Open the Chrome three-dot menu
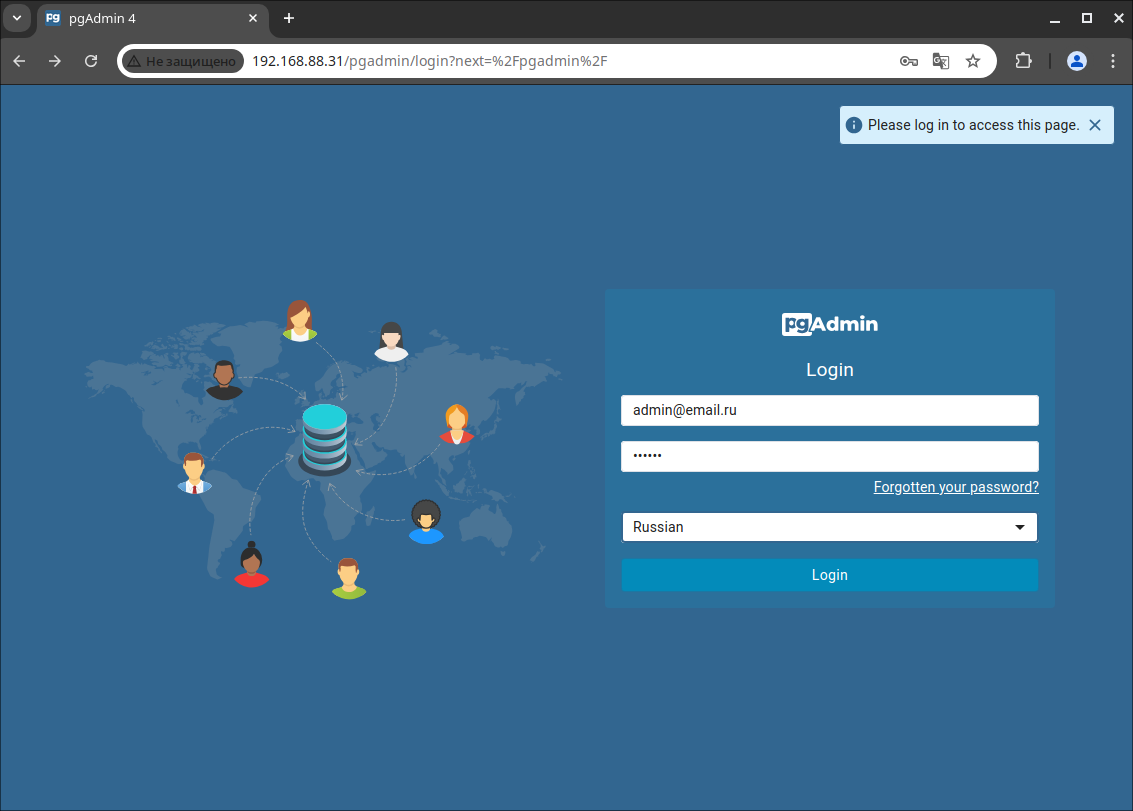Viewport: 1133px width, 811px height. pyautogui.click(x=1113, y=61)
